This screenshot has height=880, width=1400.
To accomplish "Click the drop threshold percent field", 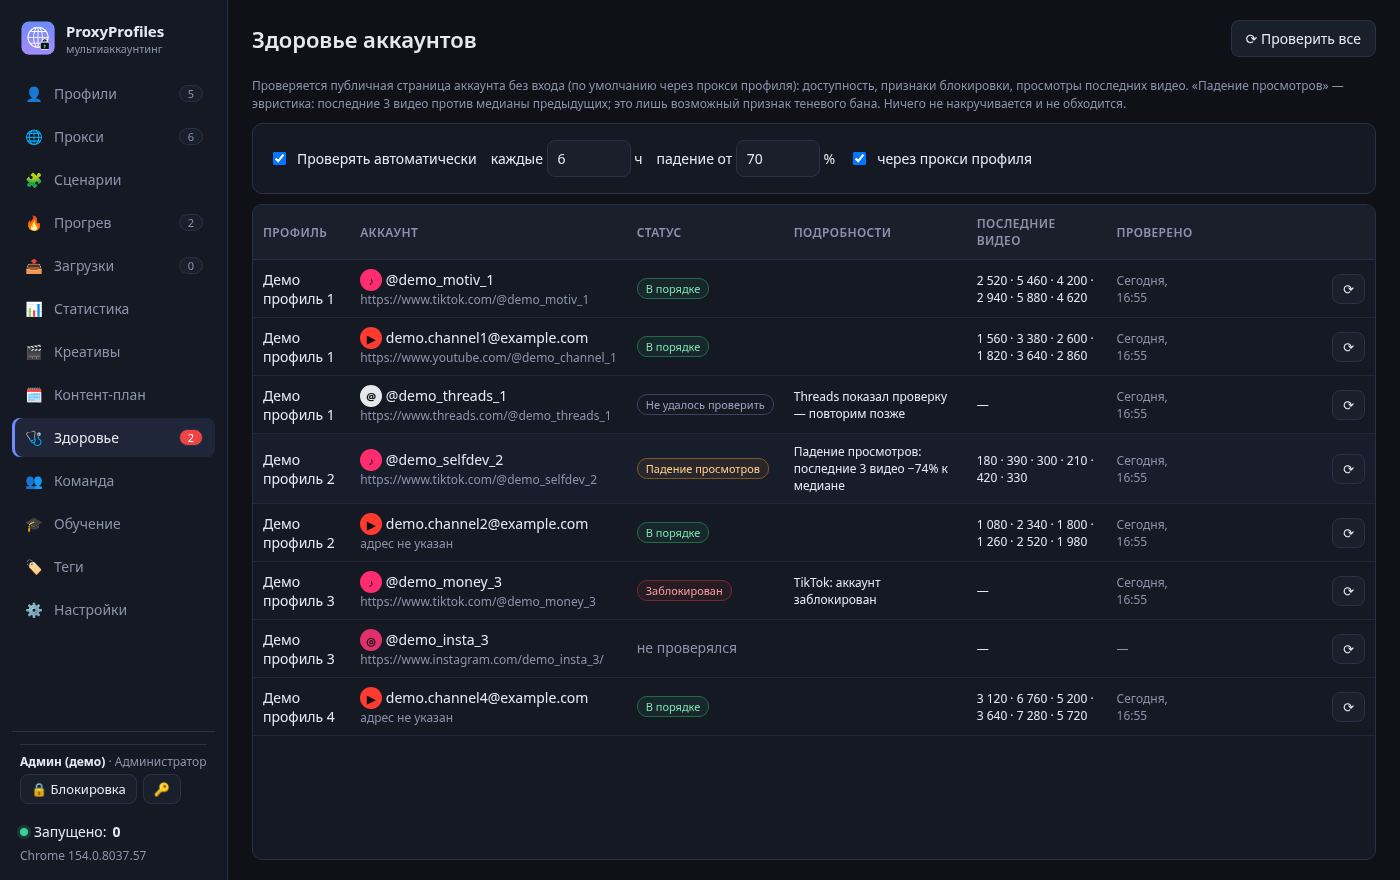I will [x=778, y=159].
